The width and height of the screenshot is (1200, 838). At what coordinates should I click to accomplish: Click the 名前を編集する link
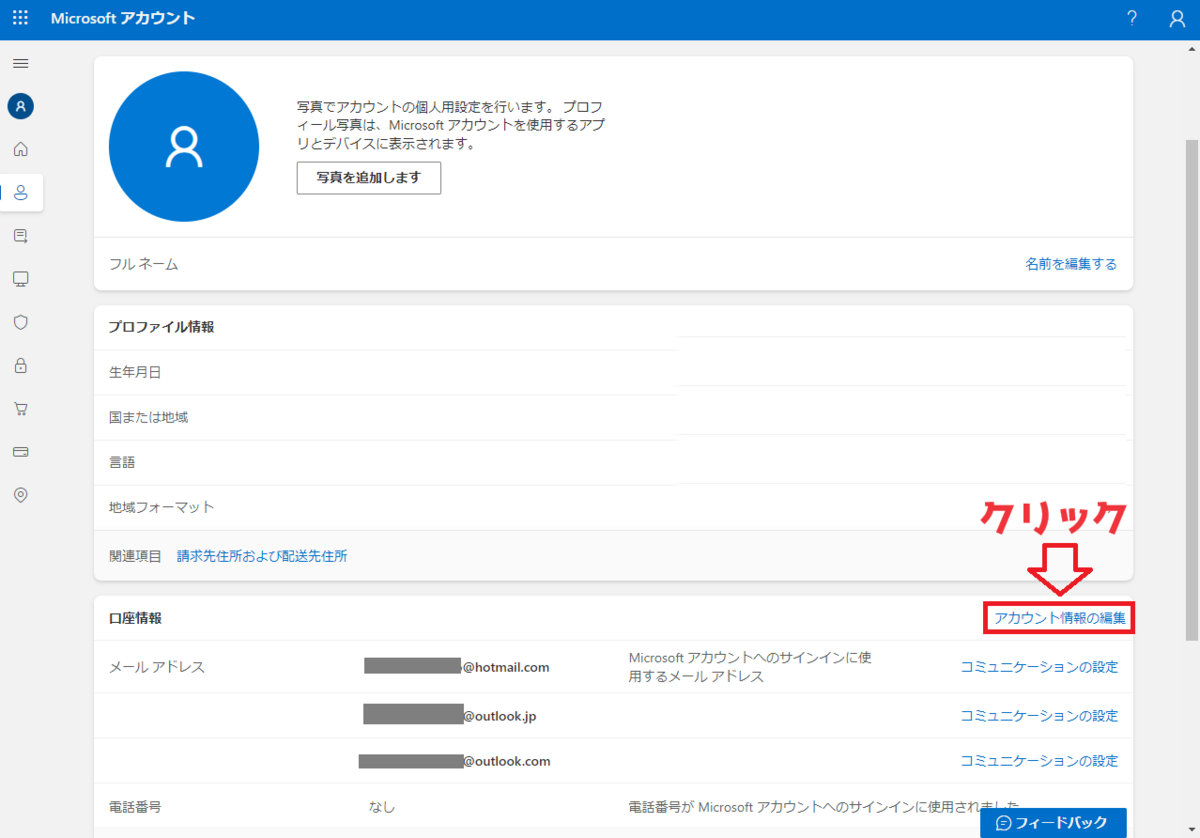(x=1071, y=264)
